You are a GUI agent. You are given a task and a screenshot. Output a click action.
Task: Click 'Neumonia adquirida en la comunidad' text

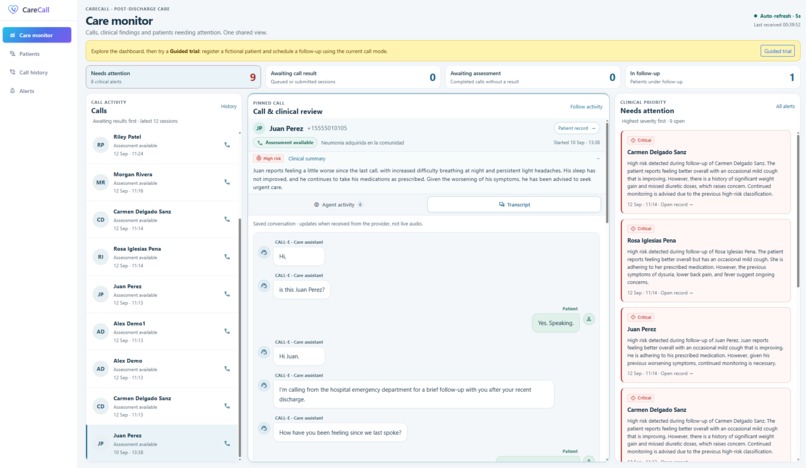click(x=362, y=142)
